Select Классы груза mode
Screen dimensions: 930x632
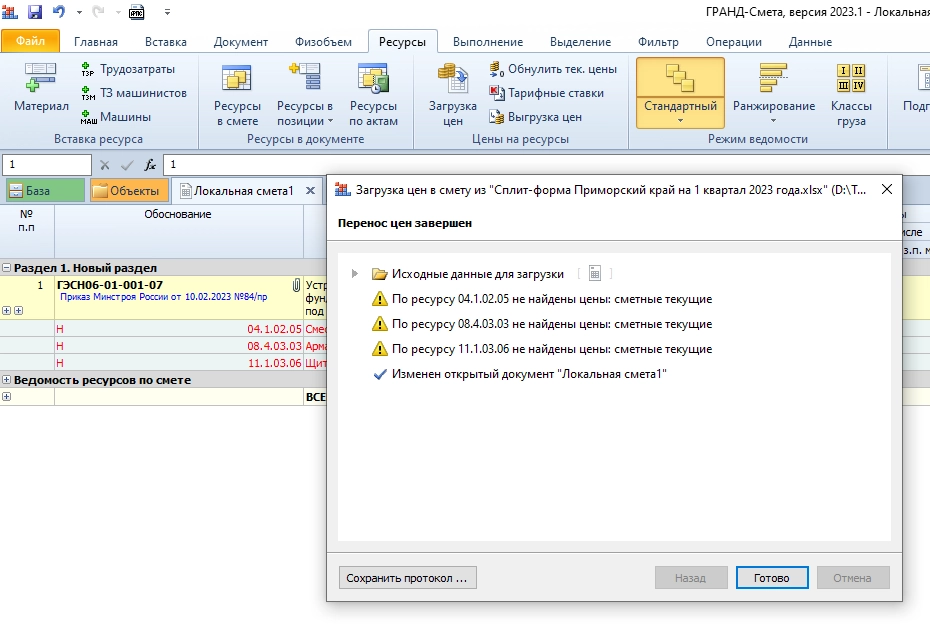click(x=851, y=93)
